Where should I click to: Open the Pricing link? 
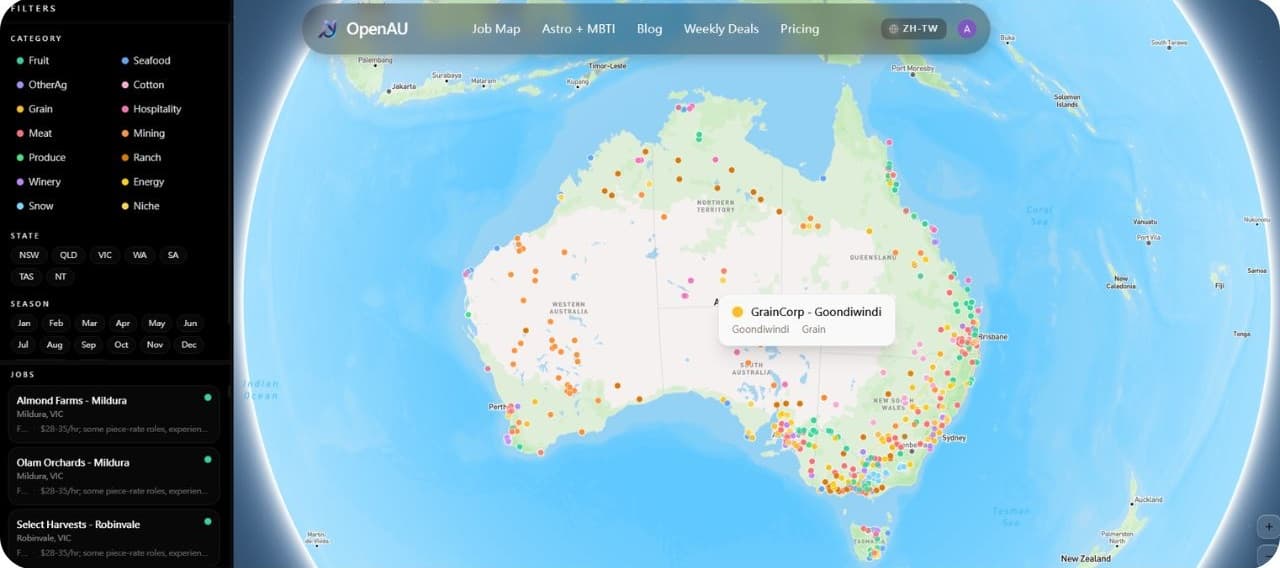(x=799, y=29)
